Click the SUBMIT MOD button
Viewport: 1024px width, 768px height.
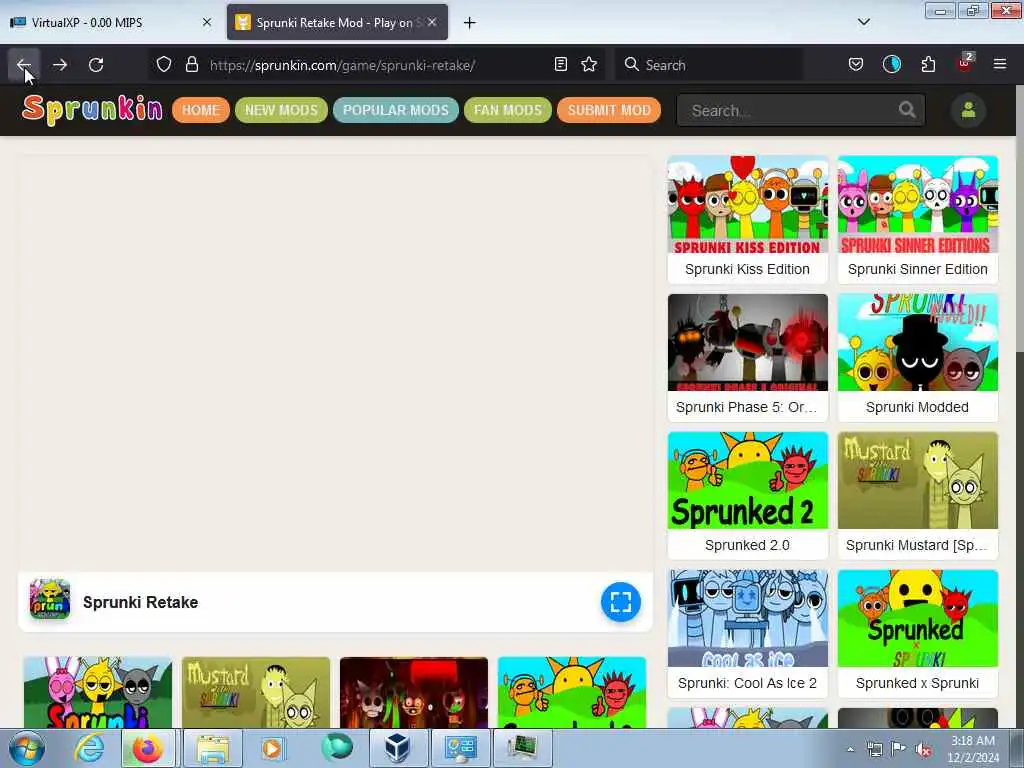click(x=609, y=110)
